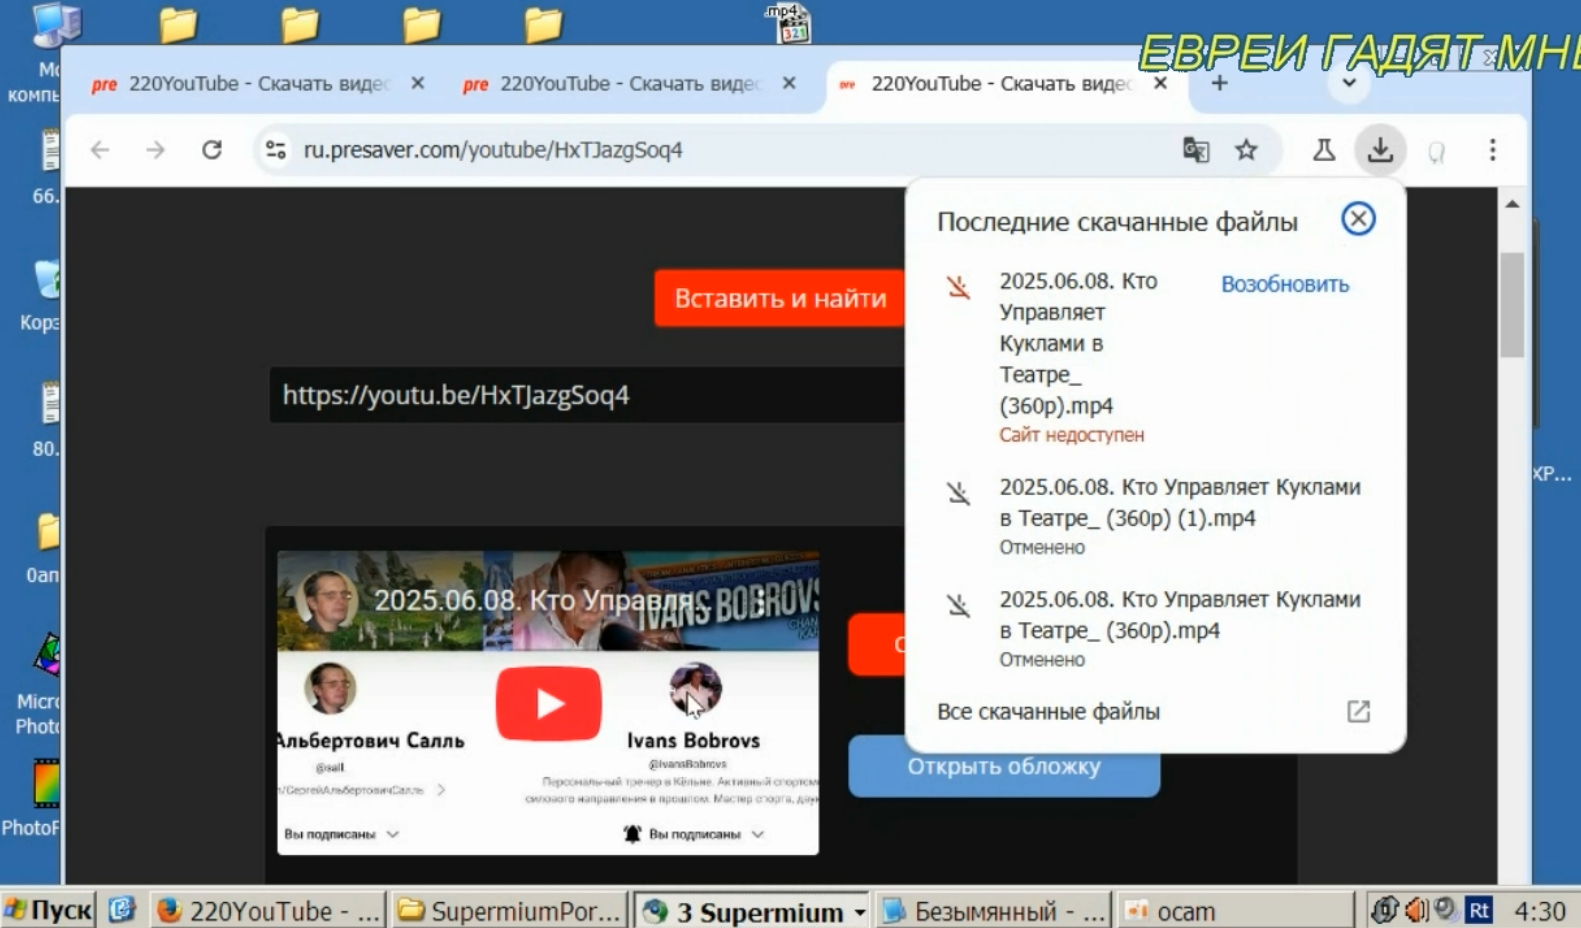Click the Rt tray icon
Screen dimensions: 1581x928
pos(1478,910)
